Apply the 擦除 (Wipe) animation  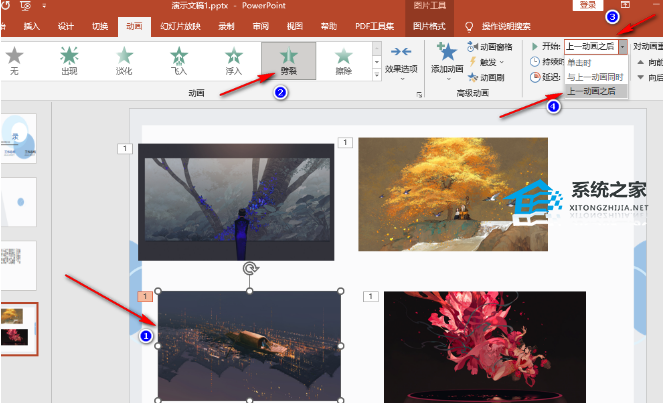click(343, 61)
